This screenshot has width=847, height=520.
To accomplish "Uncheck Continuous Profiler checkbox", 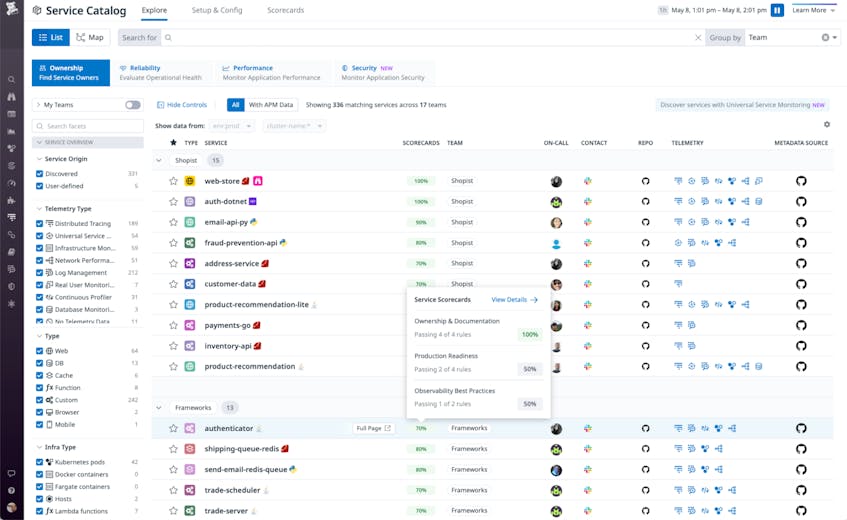I will (x=39, y=298).
